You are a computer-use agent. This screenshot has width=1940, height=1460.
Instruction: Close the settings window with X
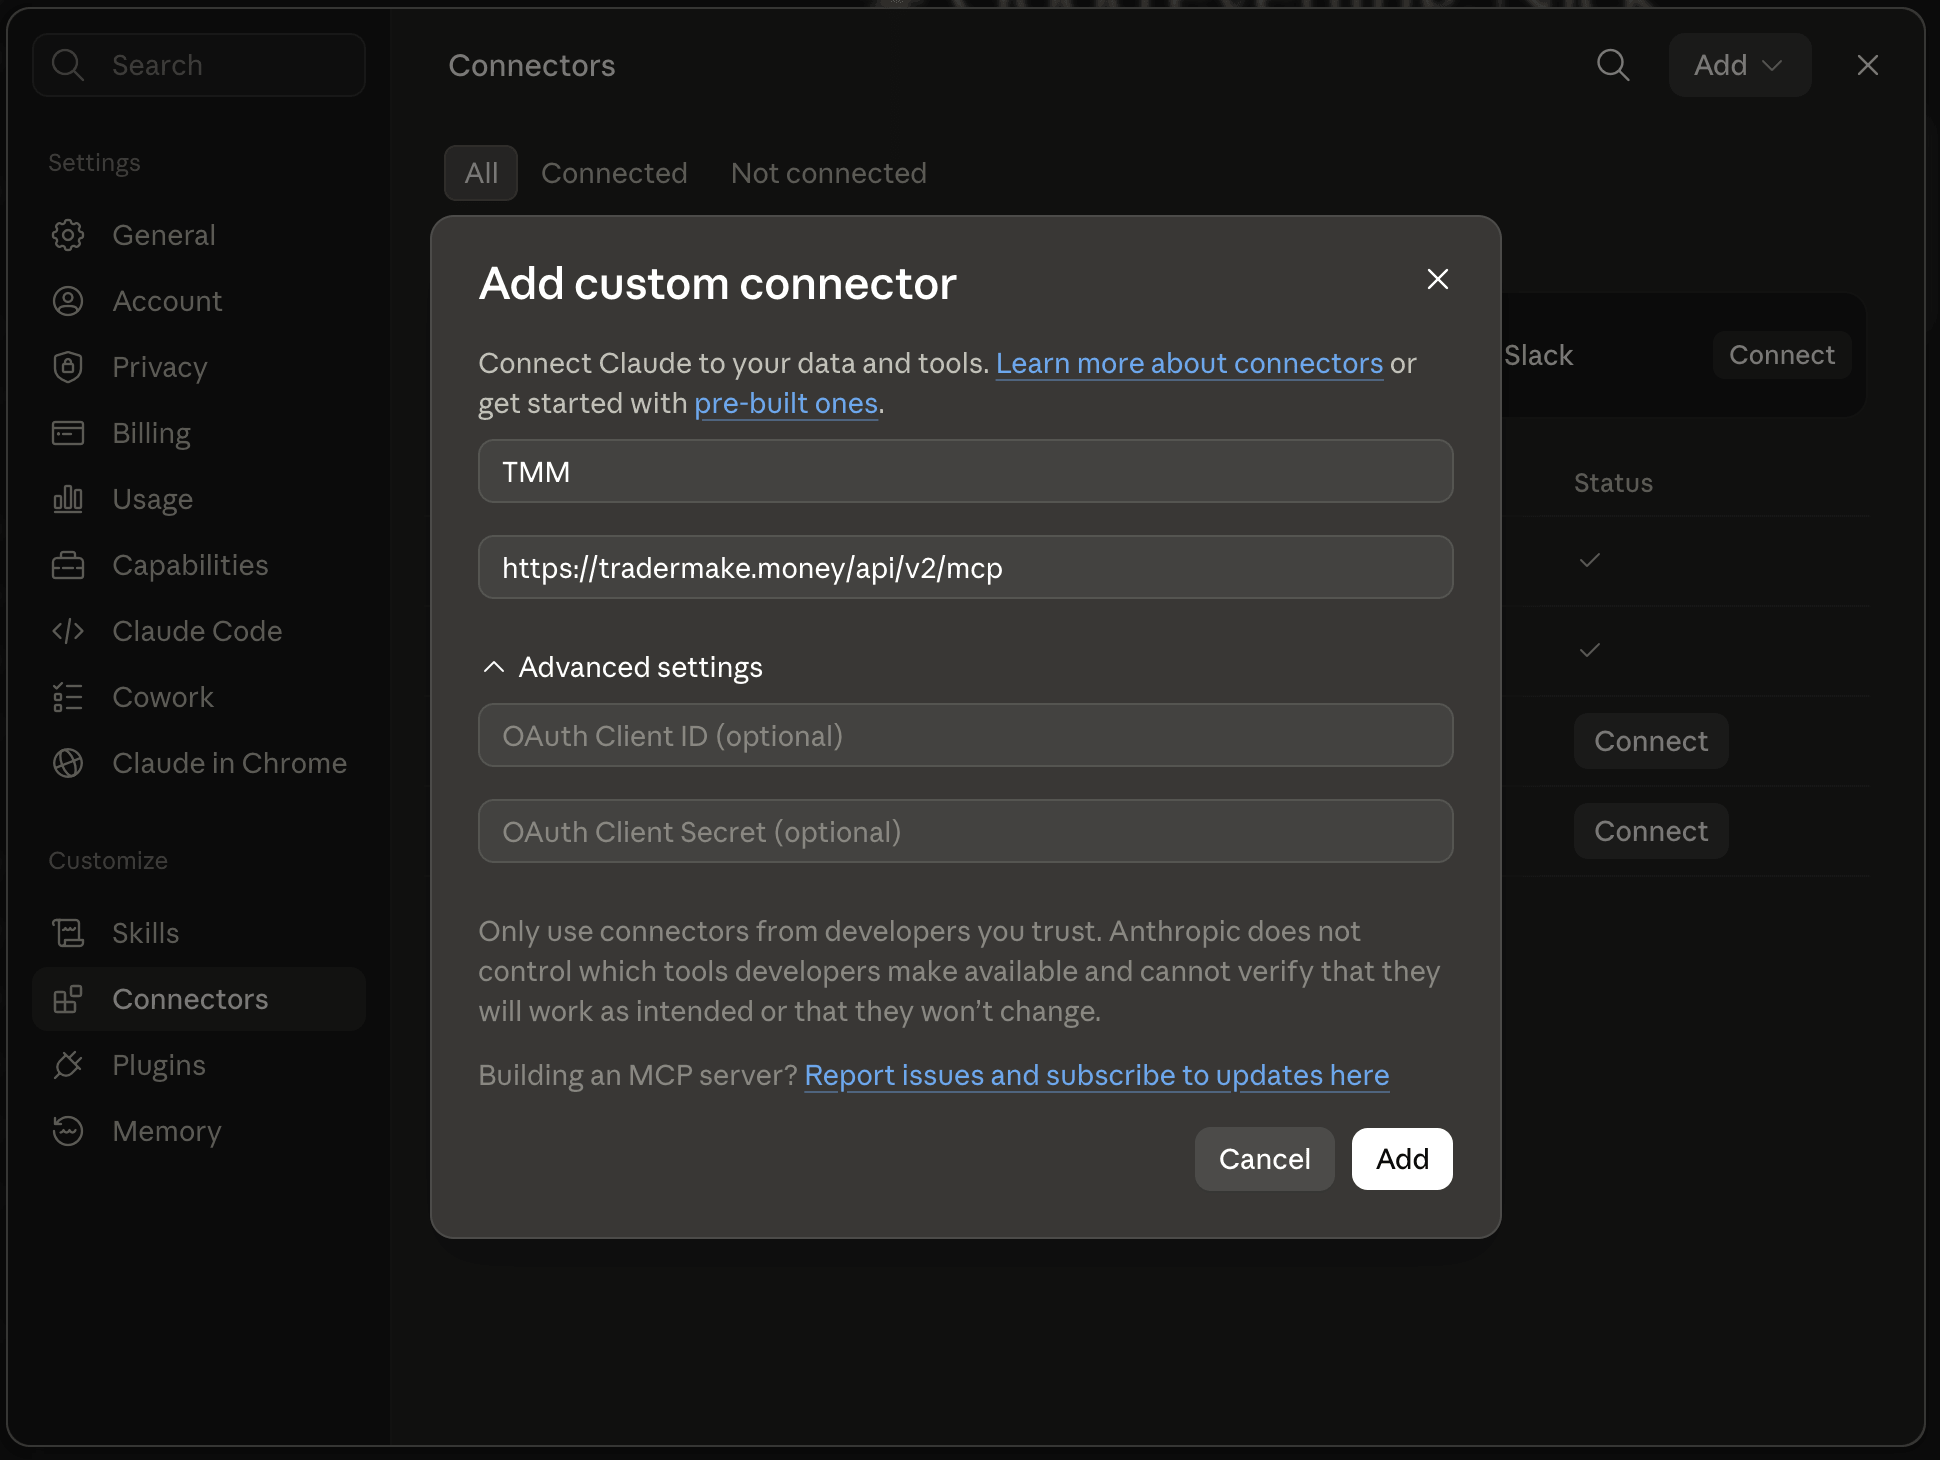(1868, 65)
